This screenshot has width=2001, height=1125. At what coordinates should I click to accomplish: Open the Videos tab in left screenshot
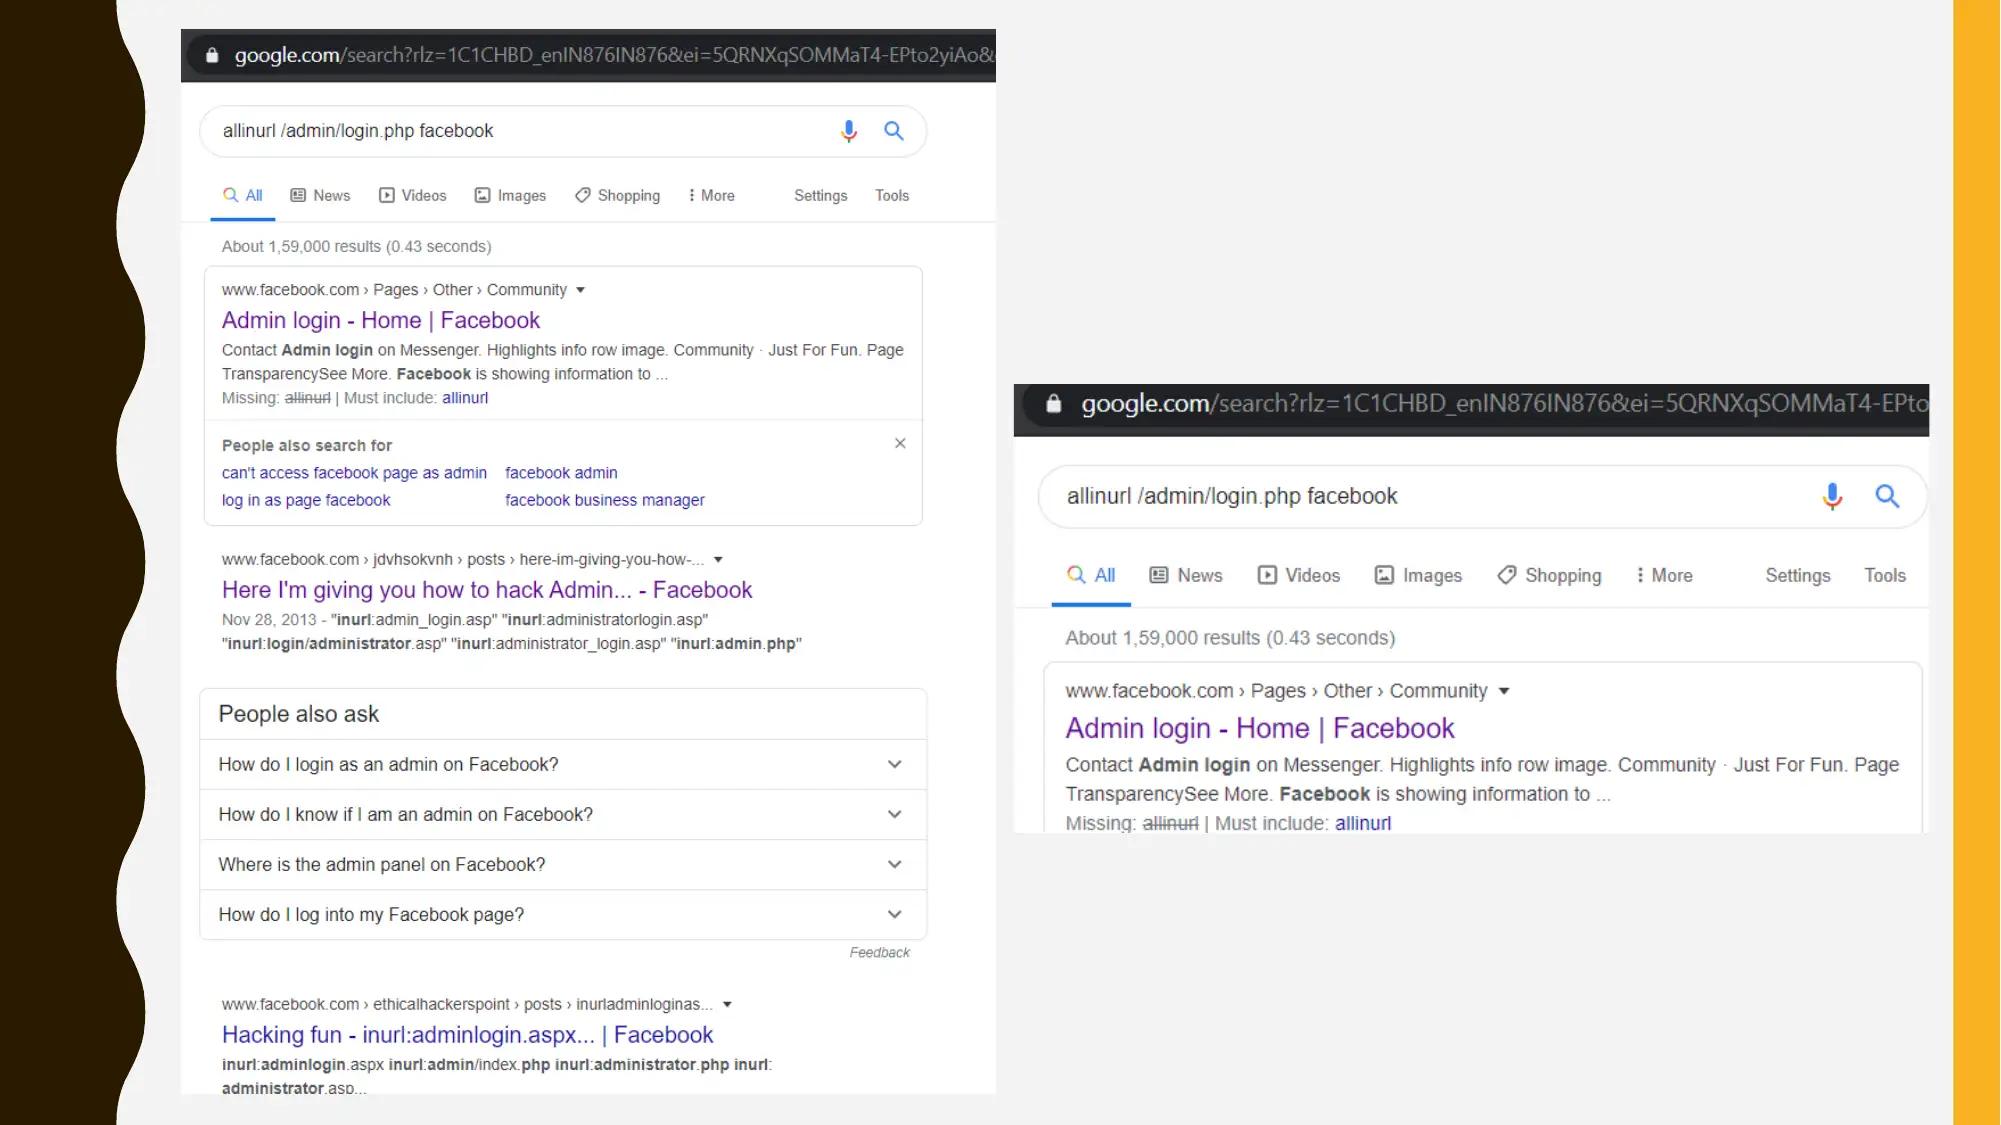pos(412,195)
